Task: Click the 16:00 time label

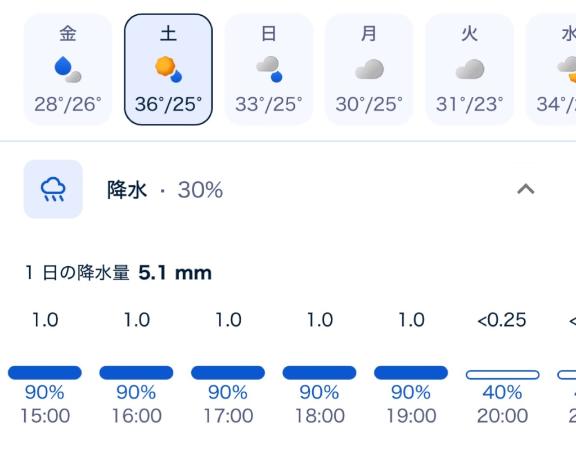Action: (x=137, y=416)
